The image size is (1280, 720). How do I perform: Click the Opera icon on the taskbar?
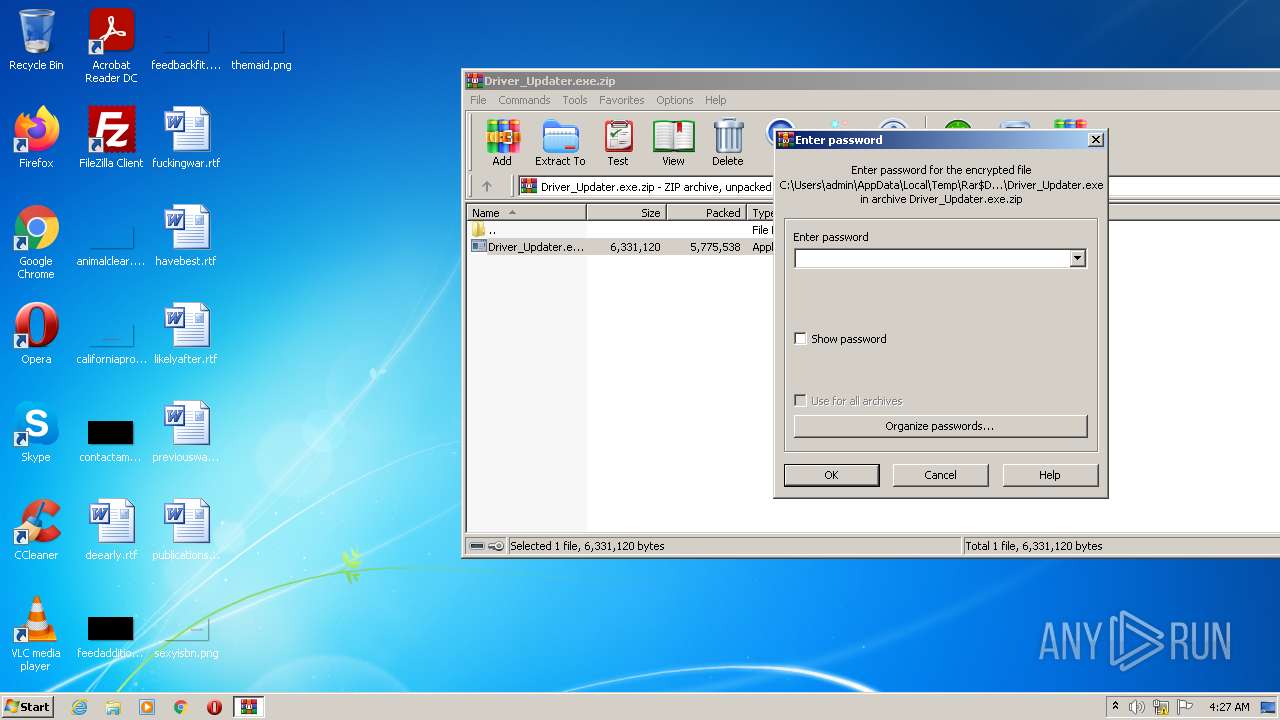pyautogui.click(x=214, y=707)
